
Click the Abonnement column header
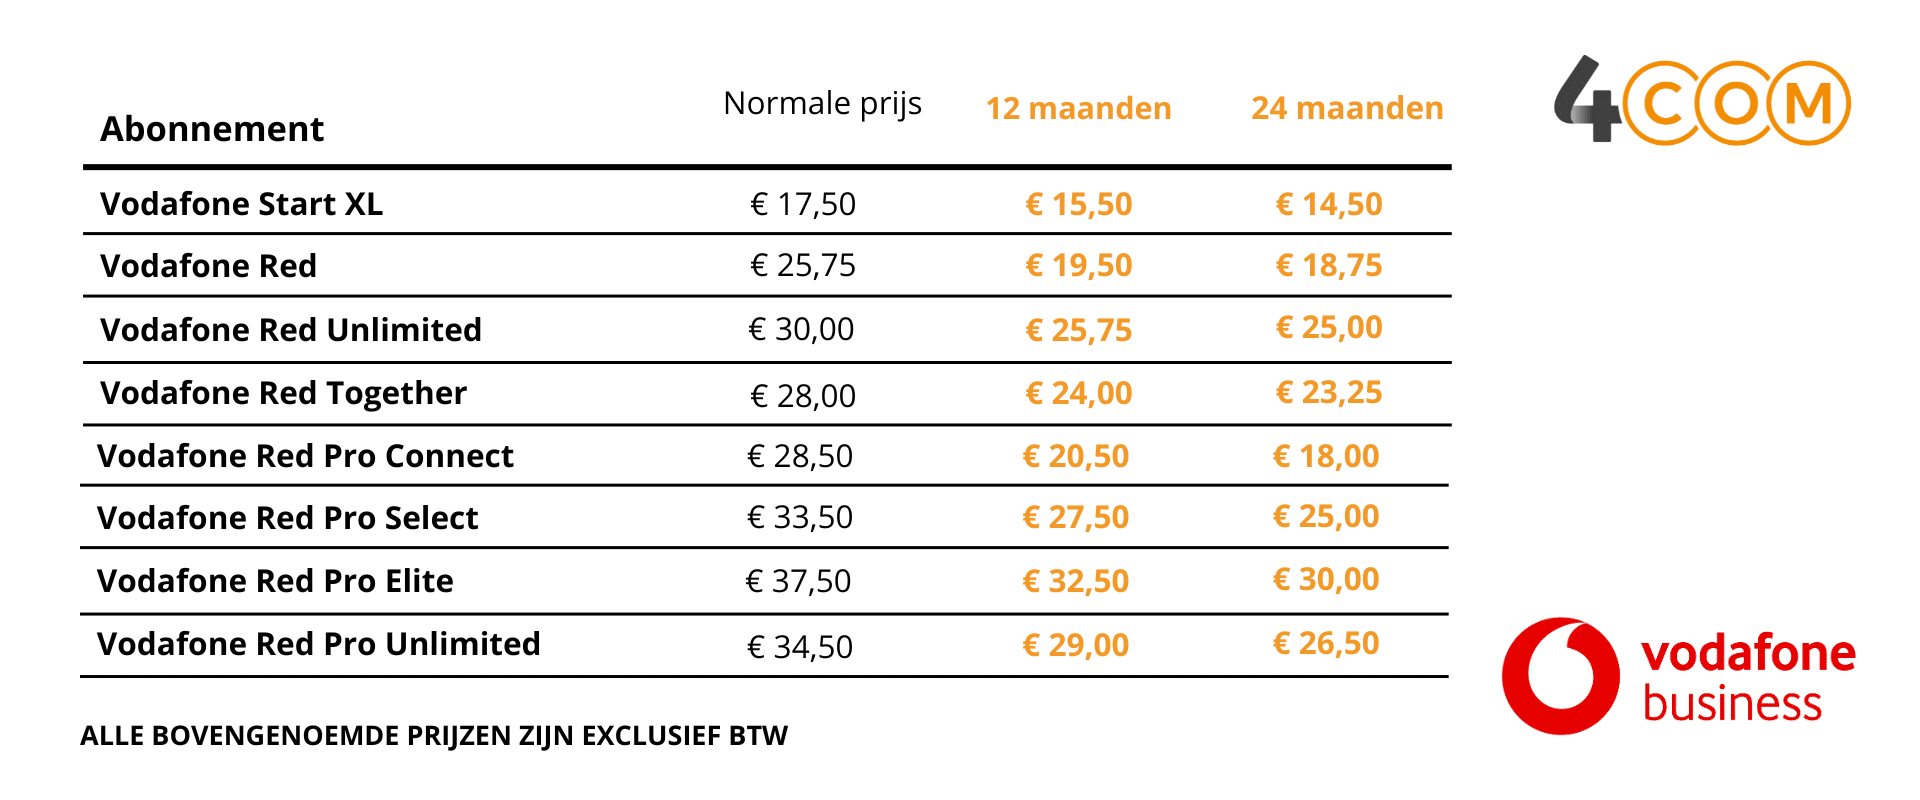pos(212,129)
